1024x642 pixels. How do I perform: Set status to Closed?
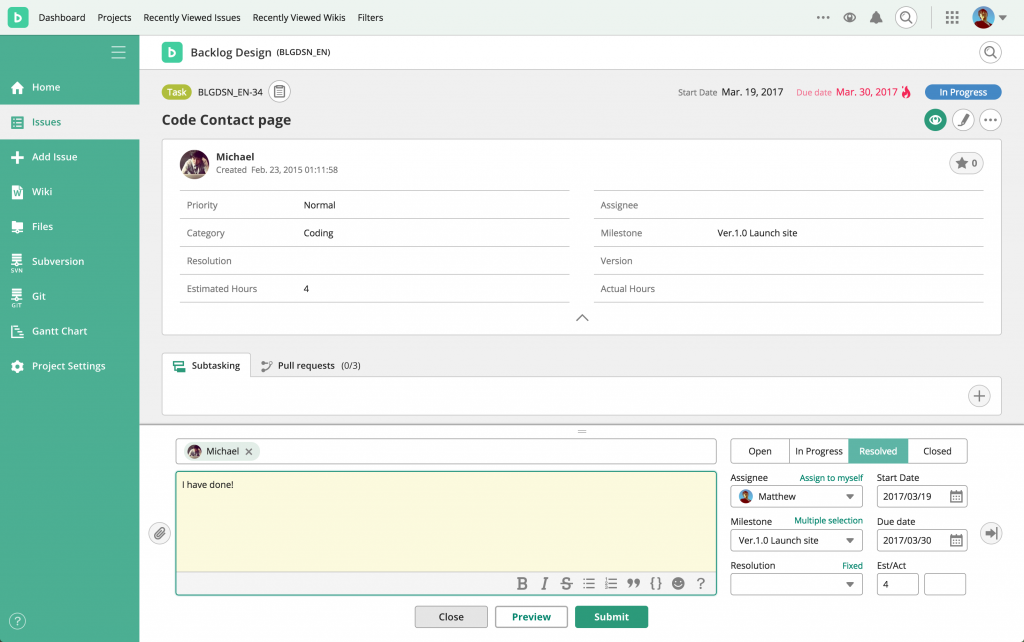937,451
